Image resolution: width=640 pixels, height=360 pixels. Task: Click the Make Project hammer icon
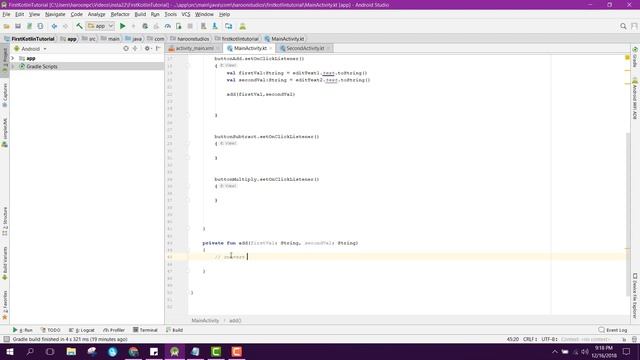coord(79,26)
